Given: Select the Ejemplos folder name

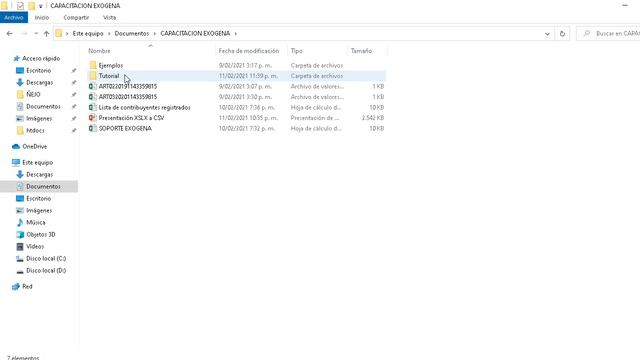Looking at the screenshot, I should tap(111, 65).
